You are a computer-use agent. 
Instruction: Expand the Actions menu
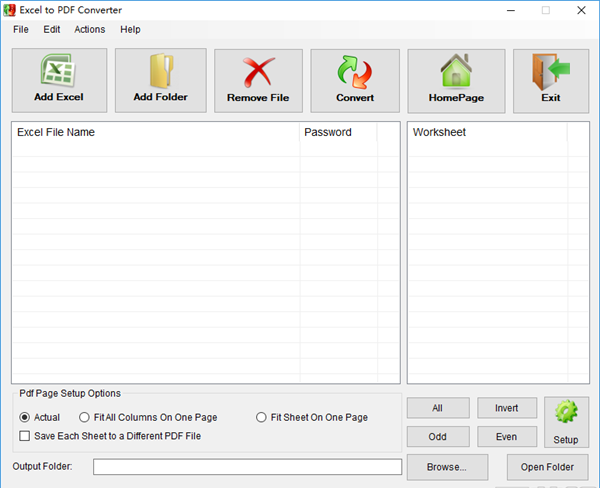89,29
